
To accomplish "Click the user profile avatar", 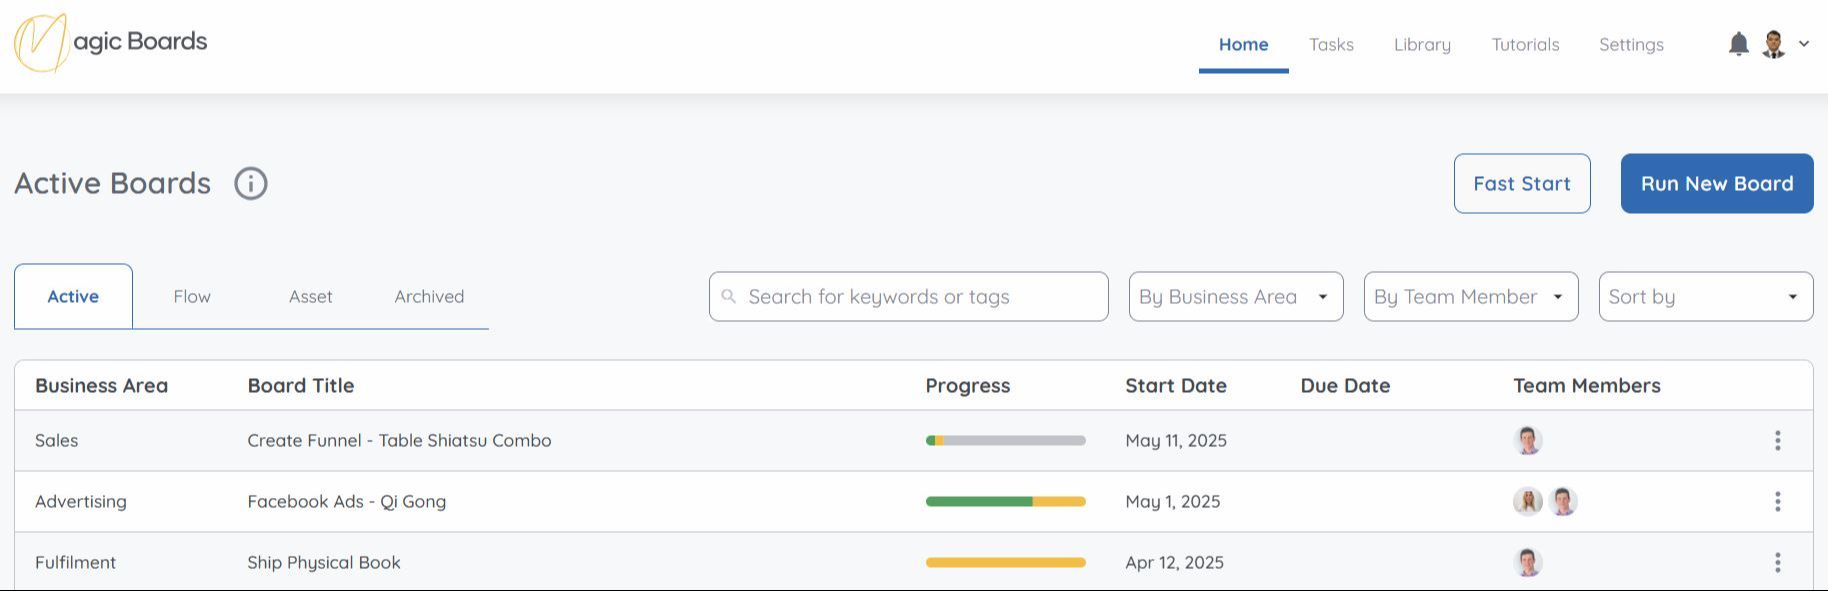I will 1774,44.
